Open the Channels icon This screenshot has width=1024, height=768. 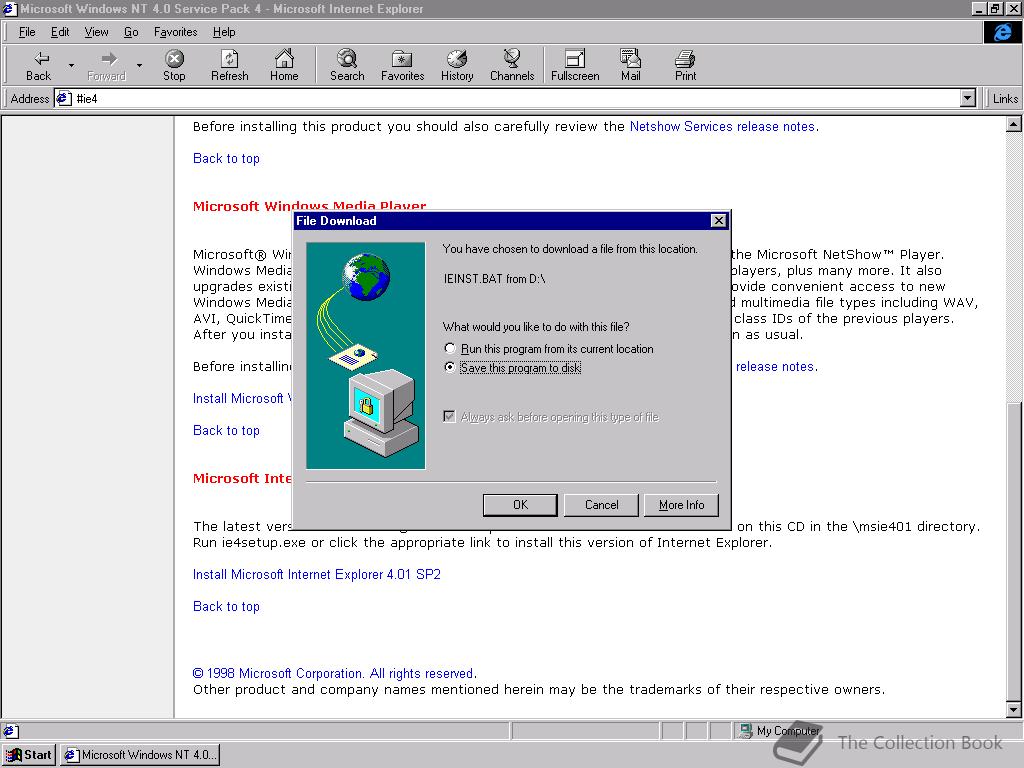click(x=512, y=64)
